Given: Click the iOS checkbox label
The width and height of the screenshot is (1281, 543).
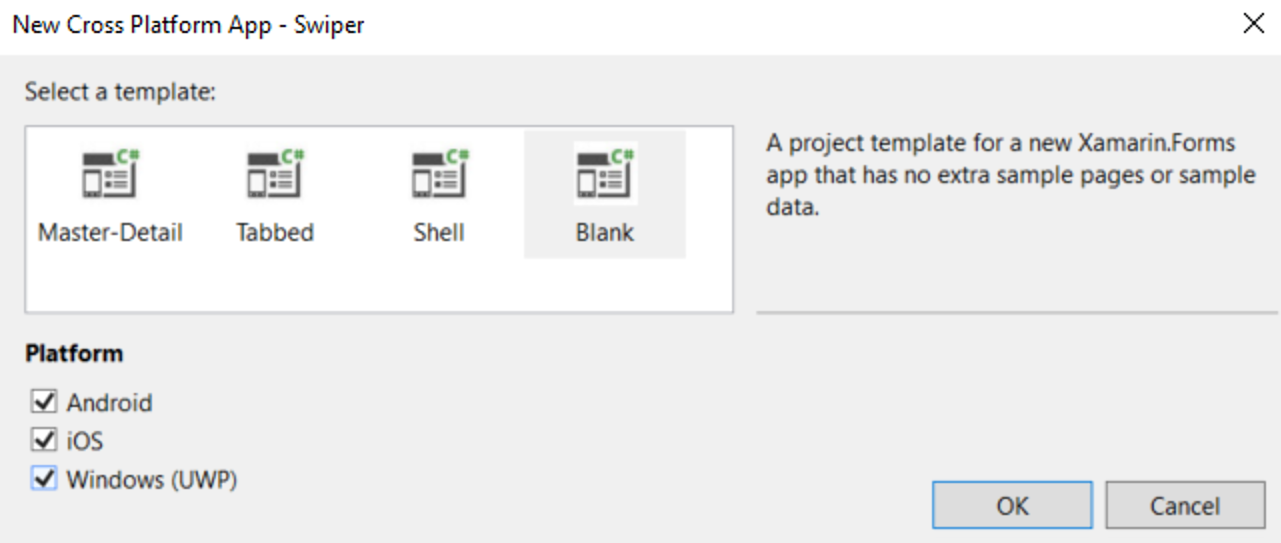Looking at the screenshot, I should pyautogui.click(x=85, y=441).
